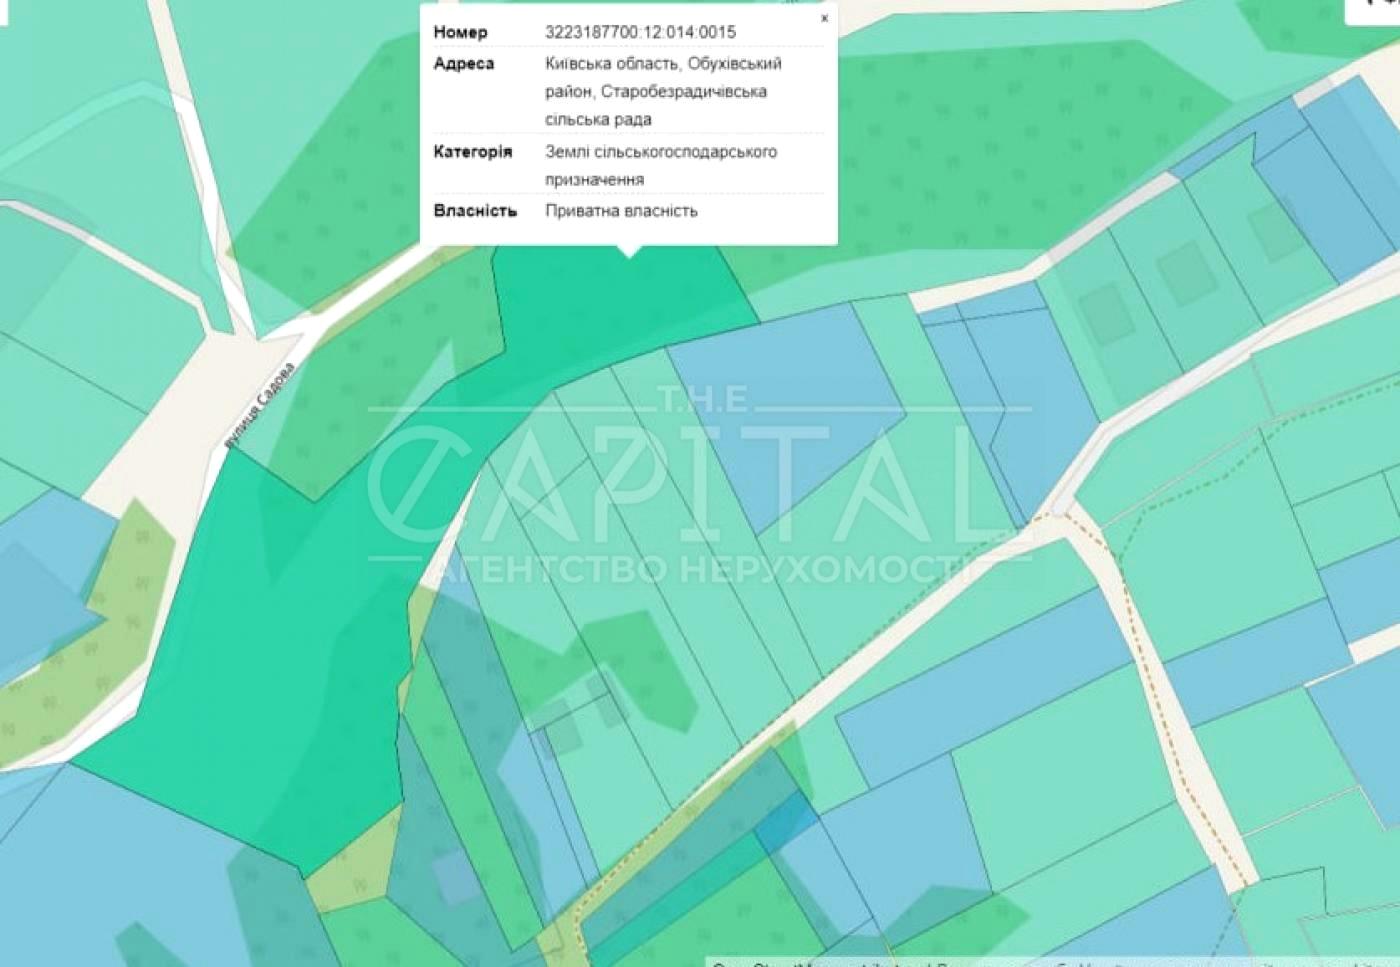Click the Номер field label
1400x967 pixels.
click(460, 32)
